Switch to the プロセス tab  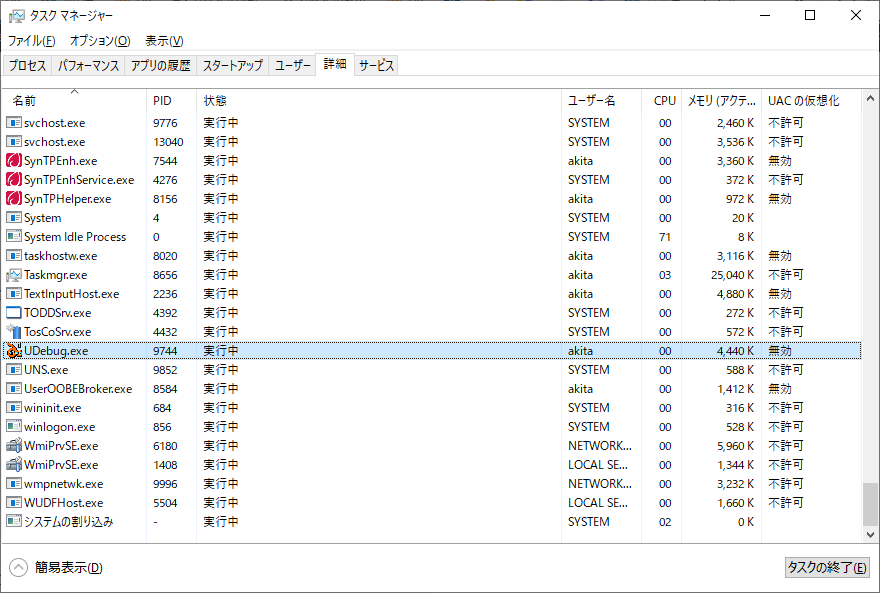tap(27, 66)
